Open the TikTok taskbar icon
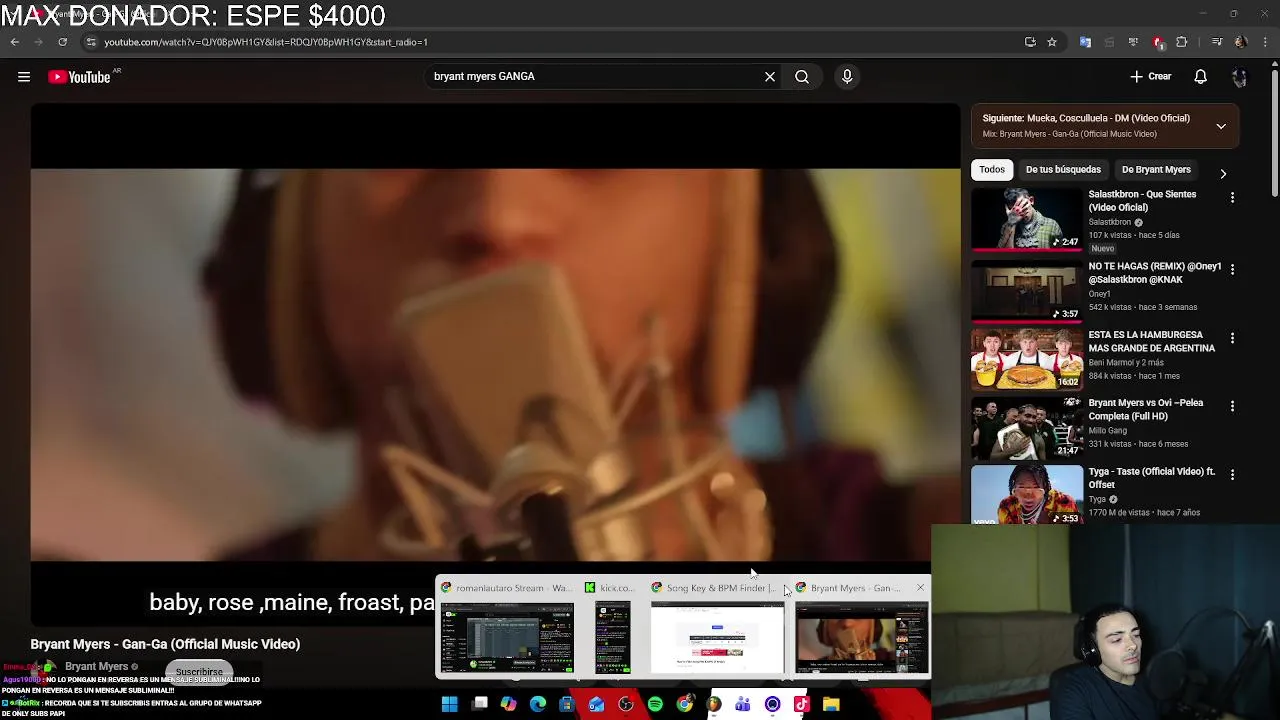Screen dimensions: 1280x720 [801, 704]
